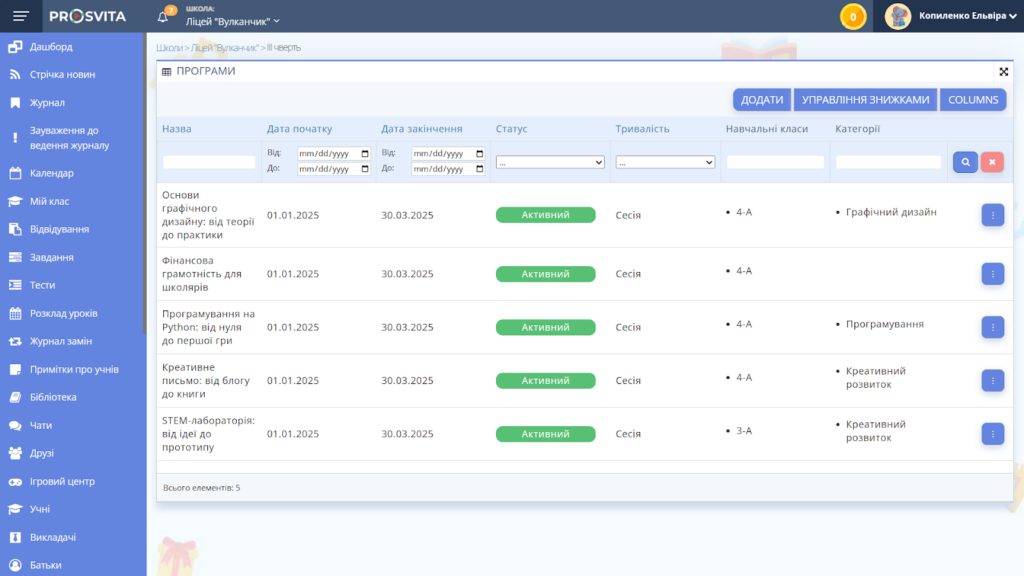
Task: Open the Статус filter dropdown
Action: [x=550, y=162]
